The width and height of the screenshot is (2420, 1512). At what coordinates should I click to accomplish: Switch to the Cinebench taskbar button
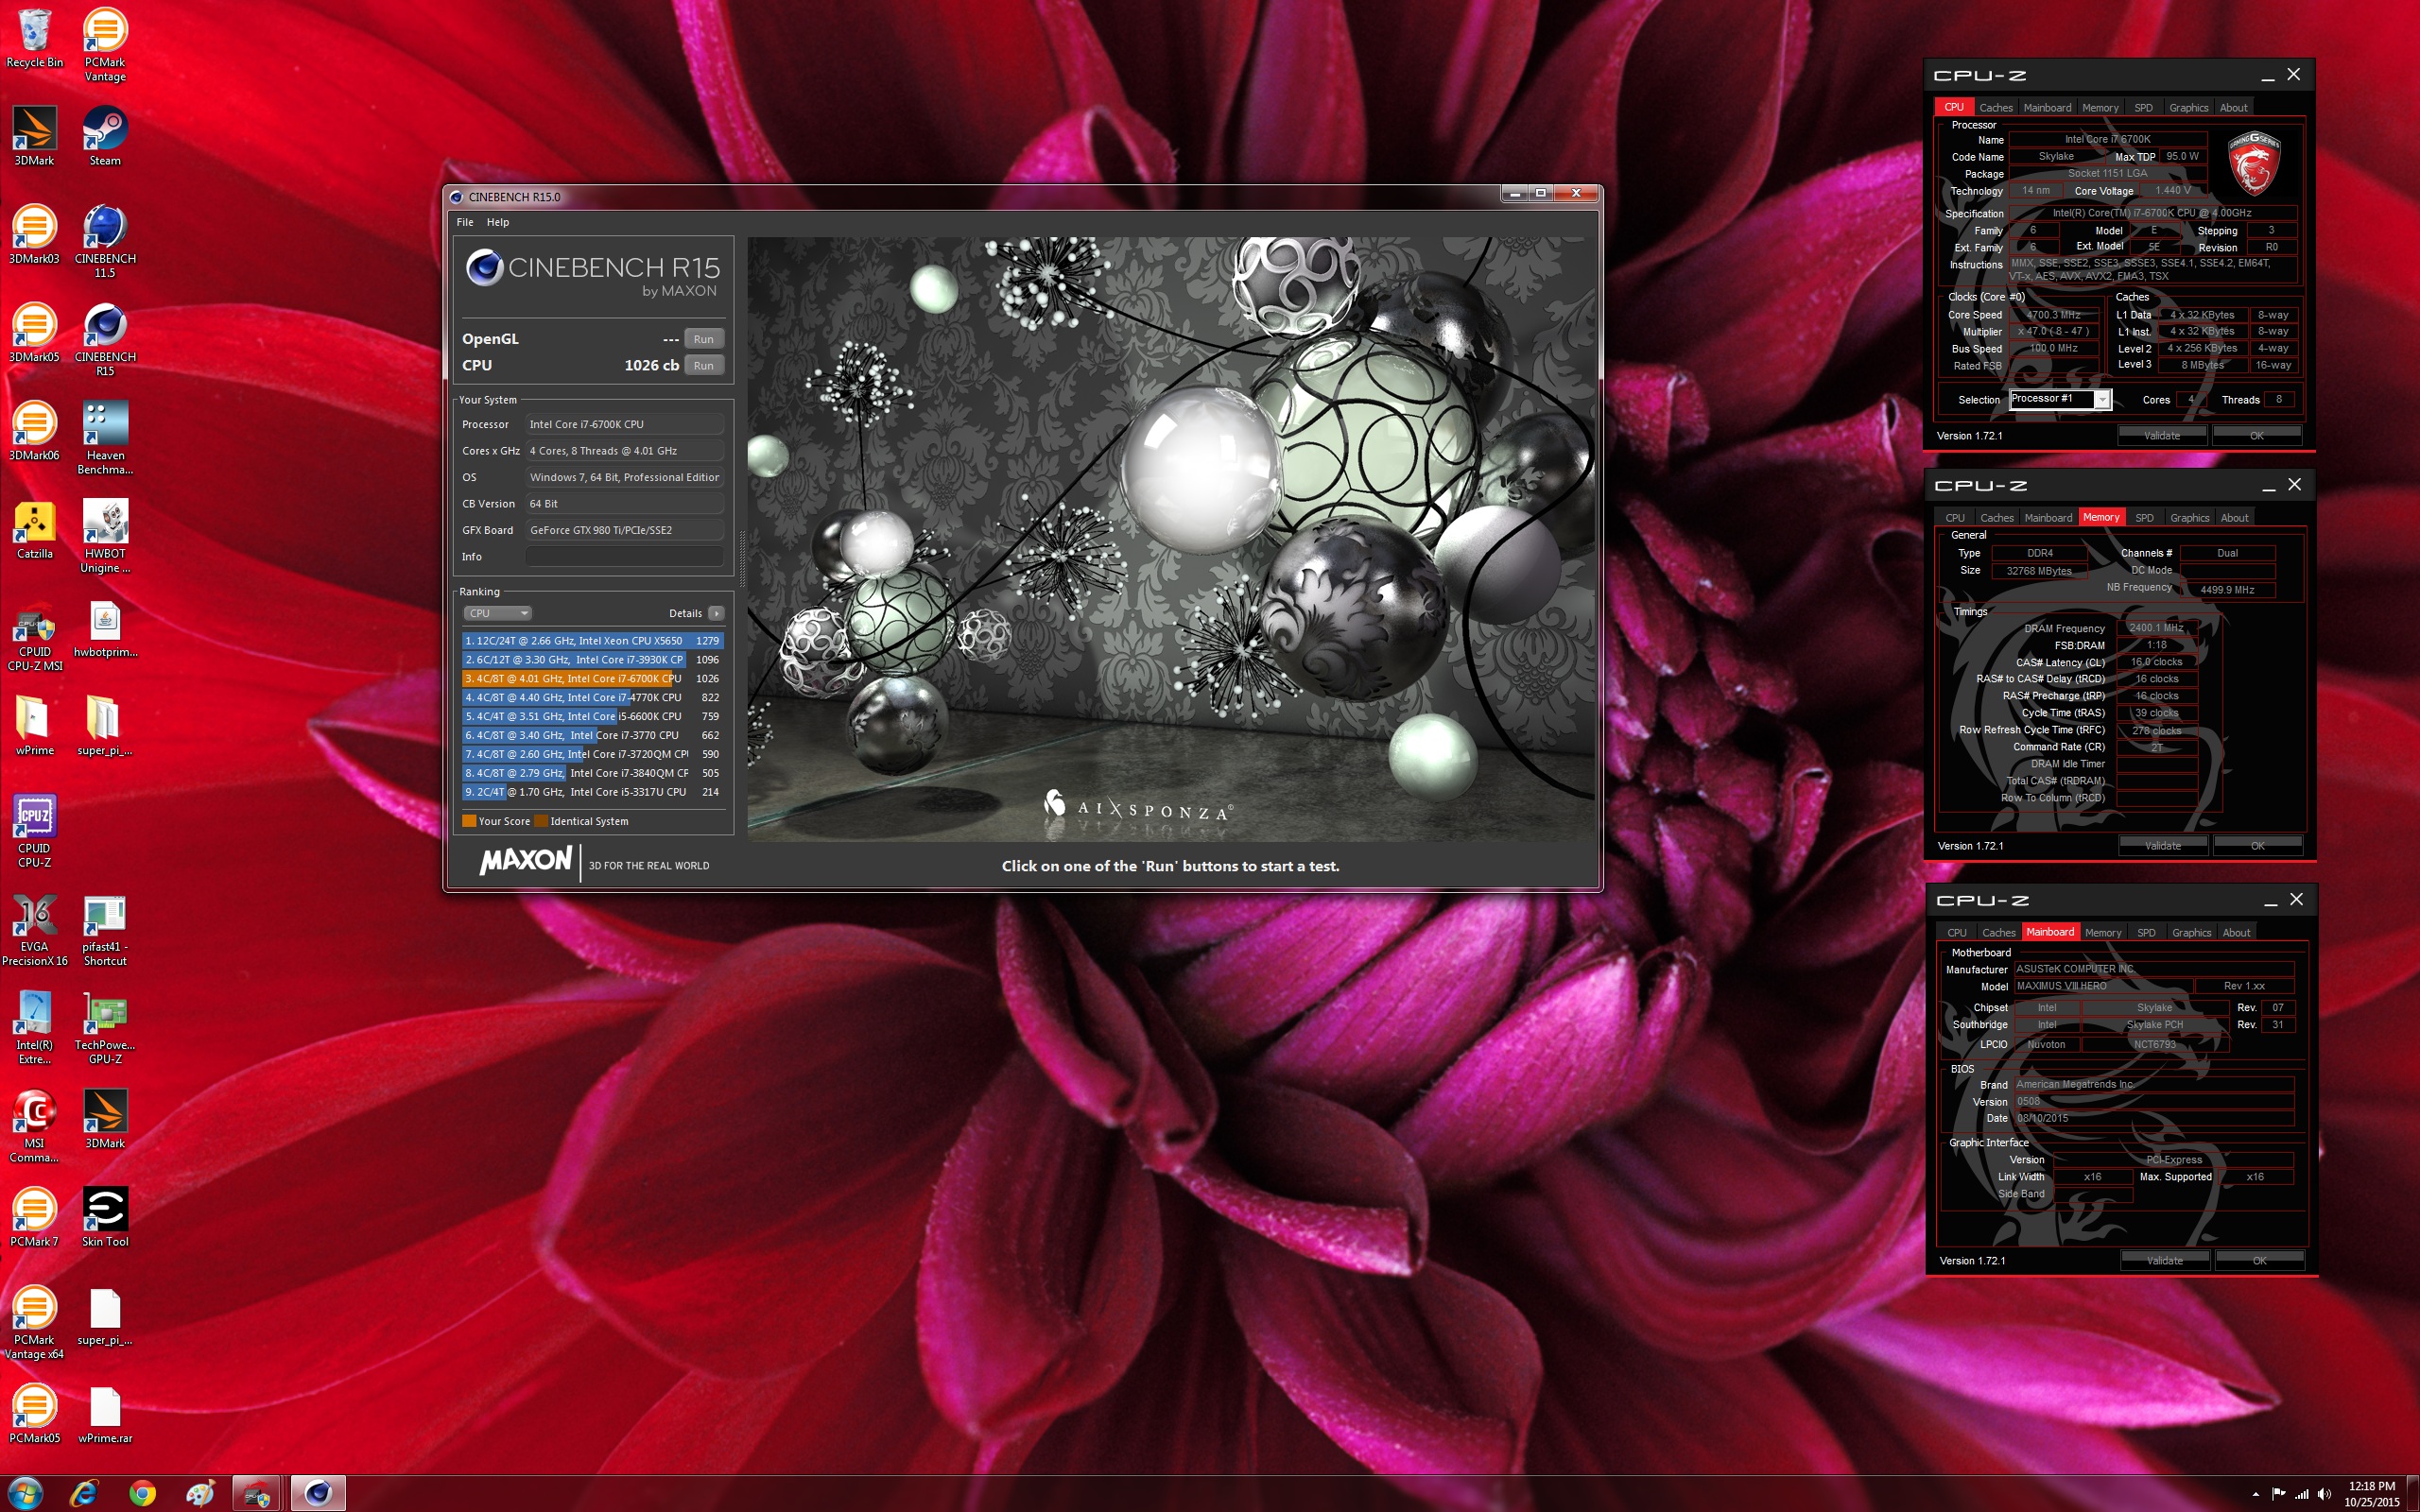[318, 1493]
